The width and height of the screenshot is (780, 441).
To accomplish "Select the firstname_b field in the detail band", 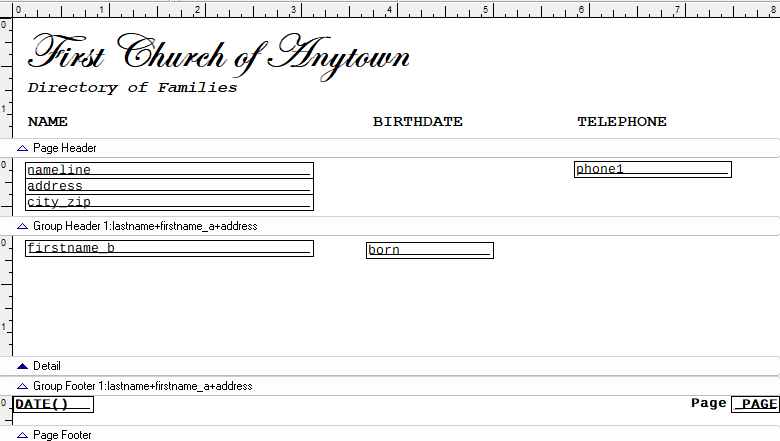I will (169, 248).
